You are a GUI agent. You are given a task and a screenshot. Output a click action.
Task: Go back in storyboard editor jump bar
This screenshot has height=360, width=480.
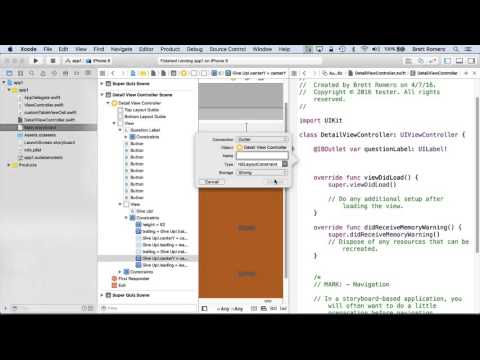coord(113,73)
